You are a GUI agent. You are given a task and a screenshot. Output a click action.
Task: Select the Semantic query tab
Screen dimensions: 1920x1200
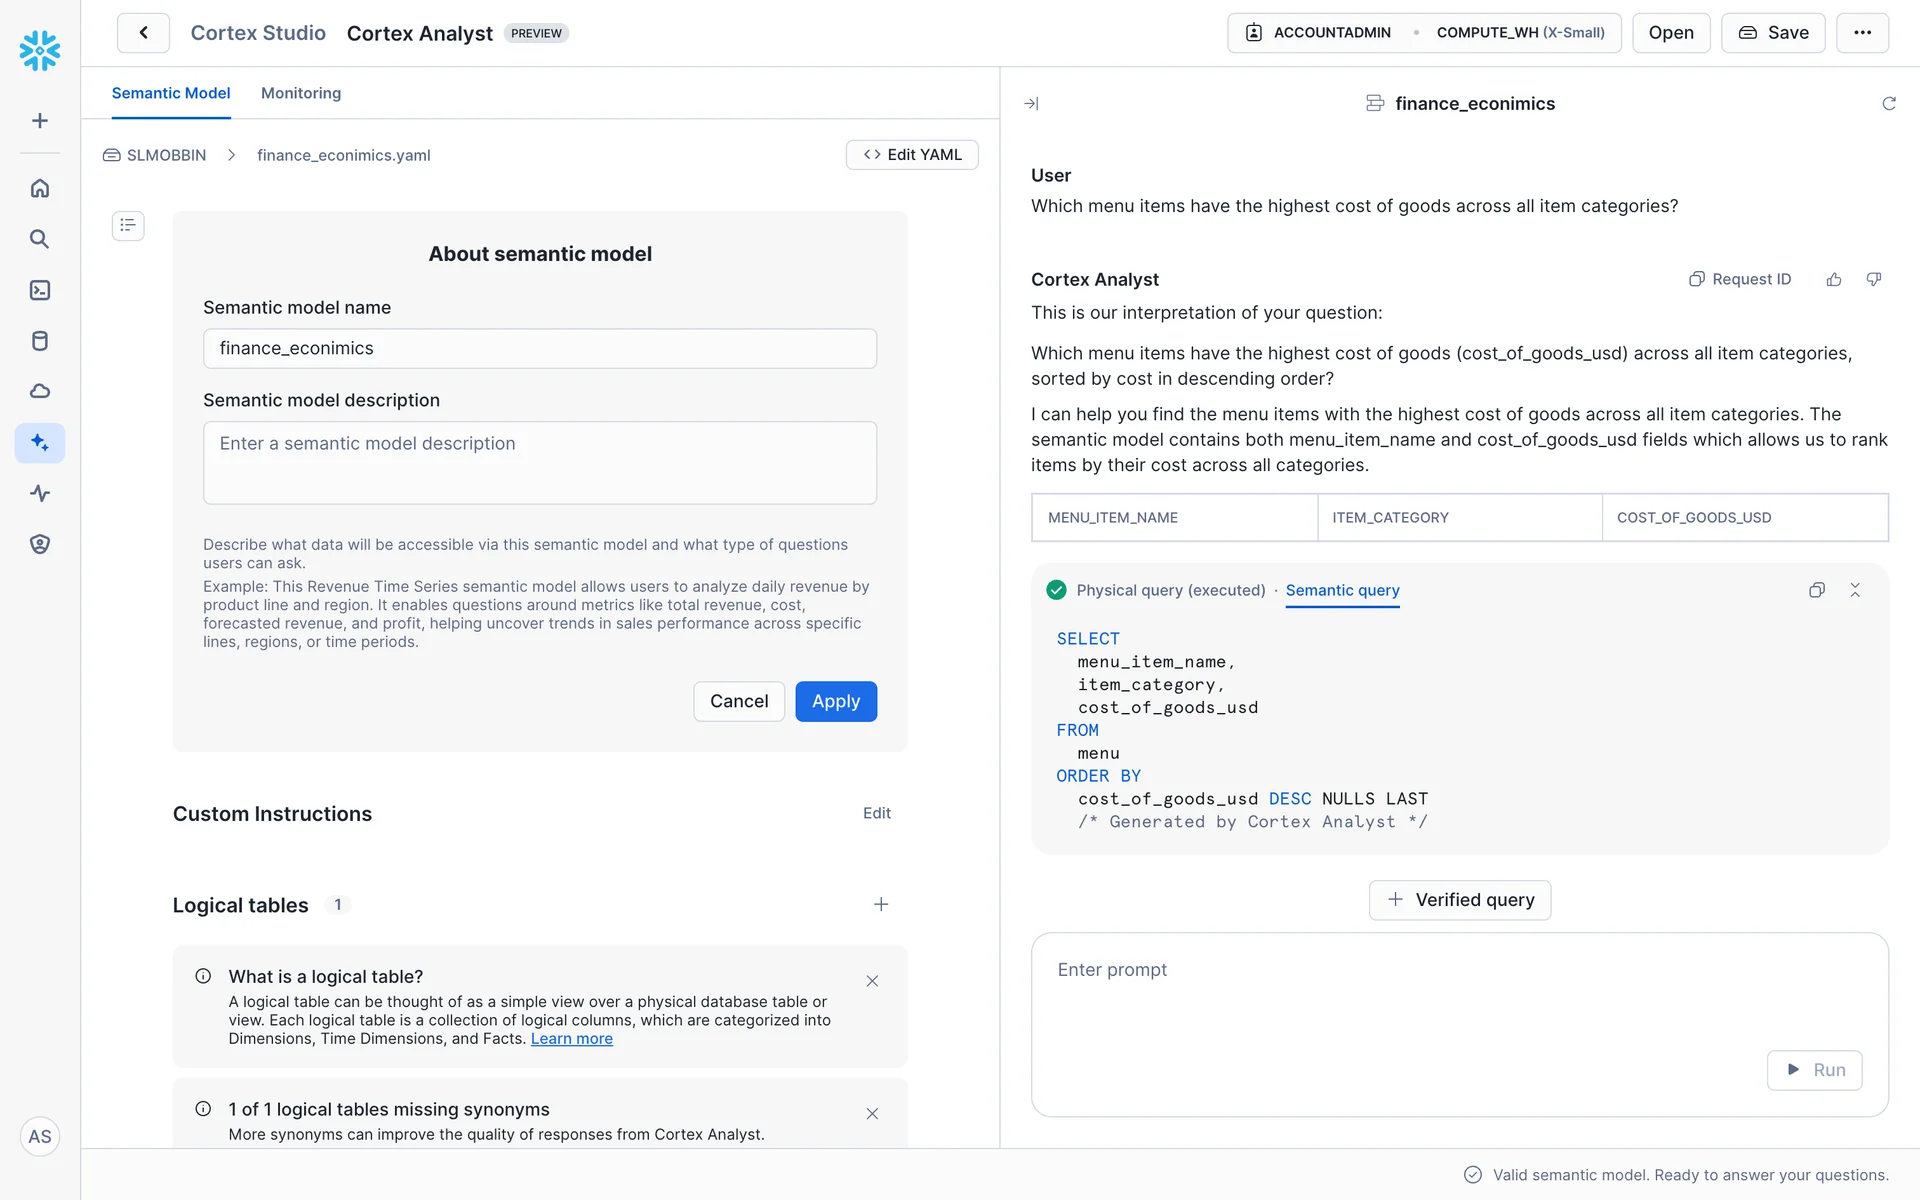coord(1342,590)
